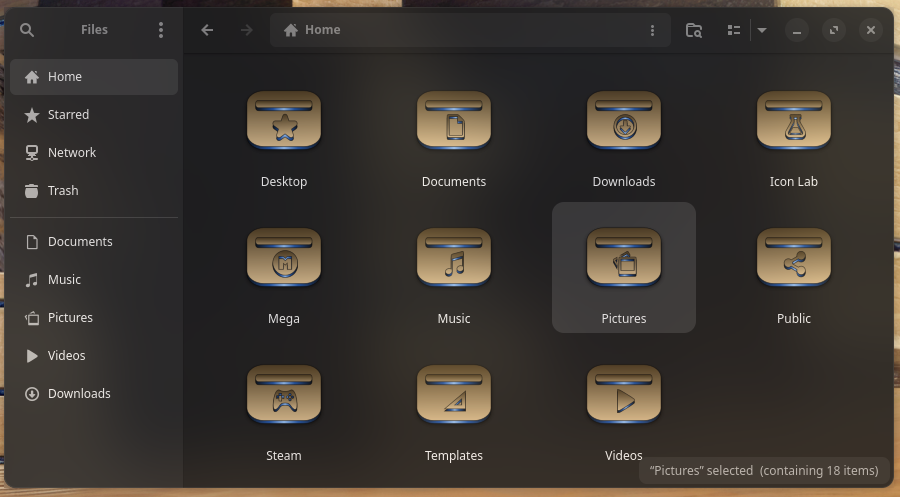Select the Downloads folder in grid
The width and height of the screenshot is (900, 497).
pos(624,122)
